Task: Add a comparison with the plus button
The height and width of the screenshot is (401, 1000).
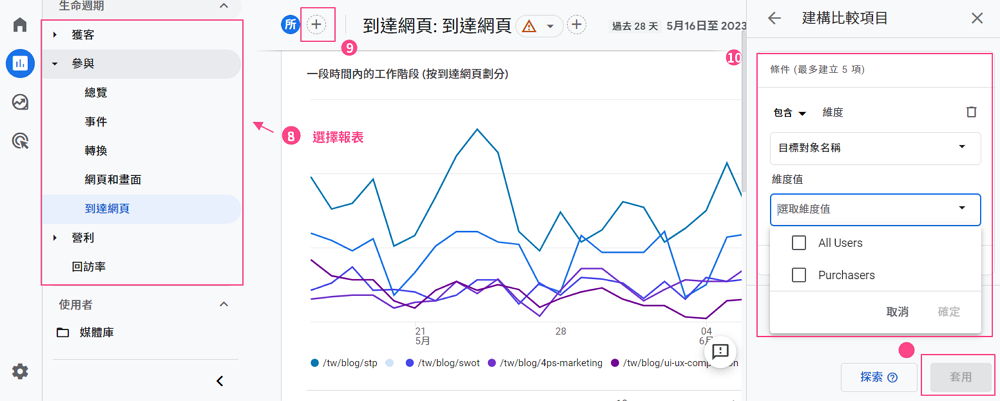Action: coord(316,24)
